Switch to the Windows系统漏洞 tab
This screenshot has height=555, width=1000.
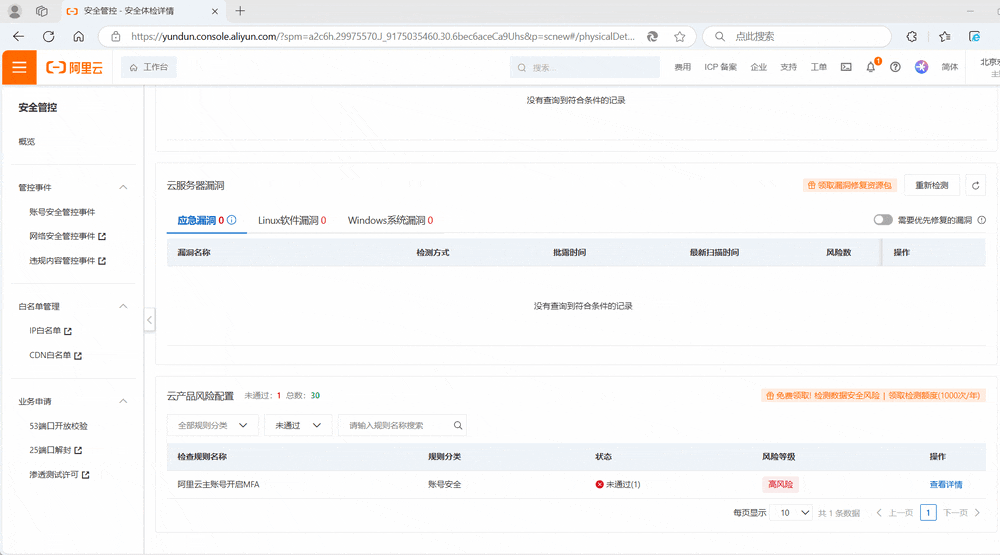click(x=390, y=220)
